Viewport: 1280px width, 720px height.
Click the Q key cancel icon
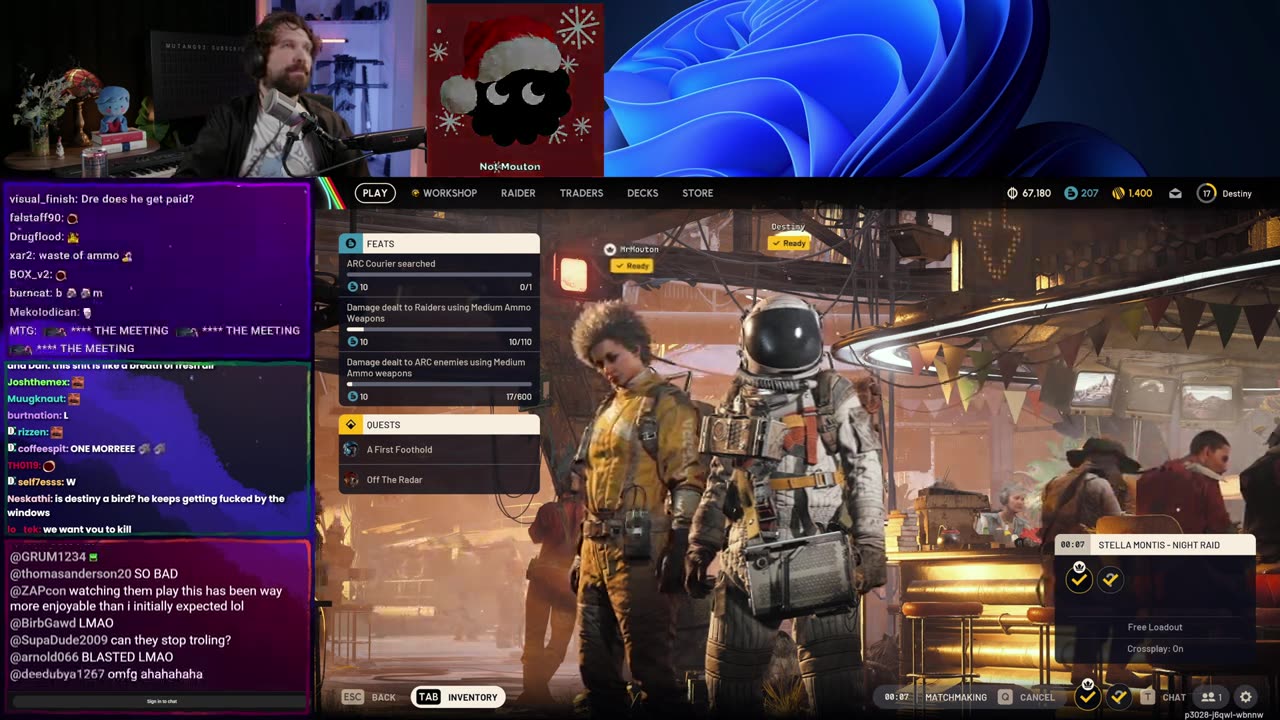click(1005, 697)
